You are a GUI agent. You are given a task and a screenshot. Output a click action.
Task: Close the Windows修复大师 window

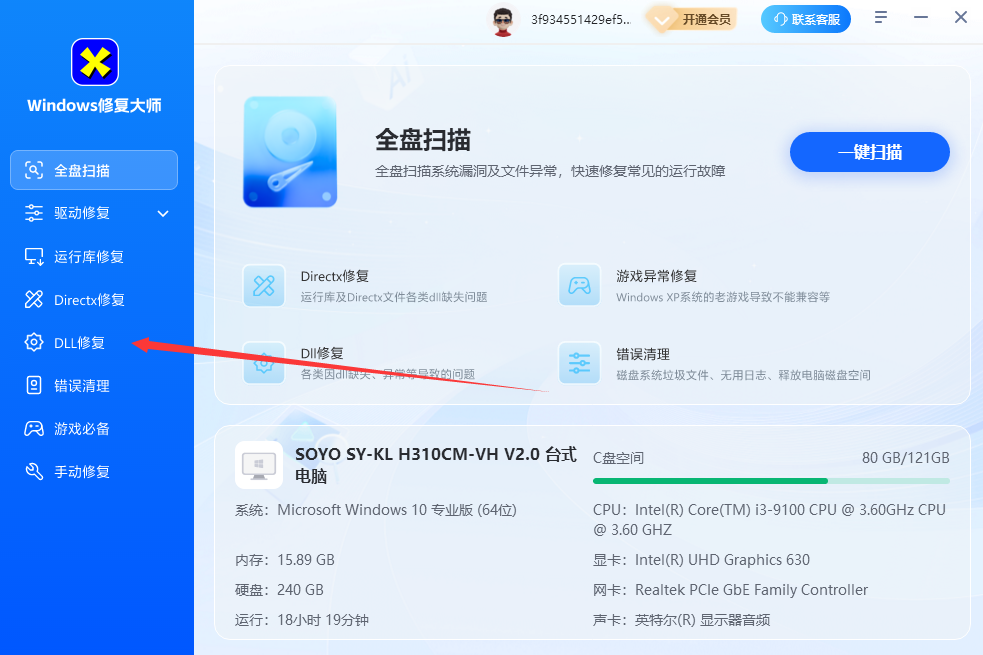coord(961,18)
